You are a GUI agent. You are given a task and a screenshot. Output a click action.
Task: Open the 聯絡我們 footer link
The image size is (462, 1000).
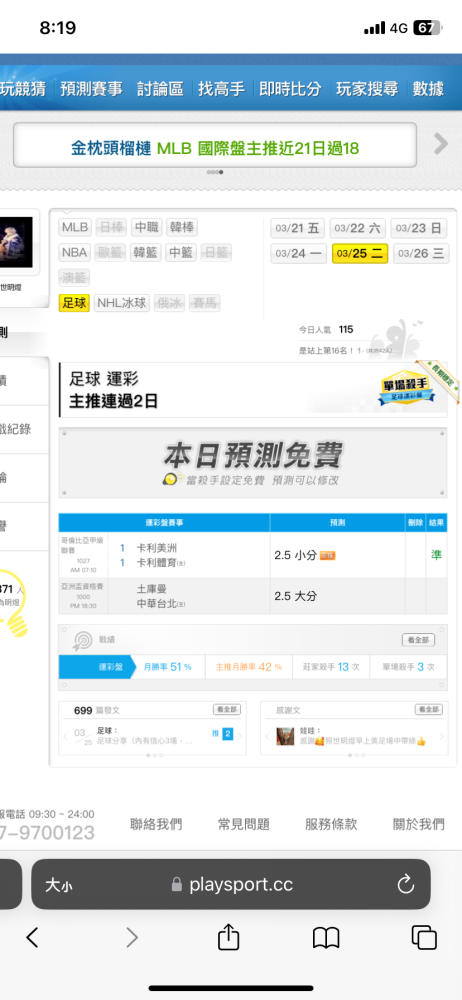(156, 824)
